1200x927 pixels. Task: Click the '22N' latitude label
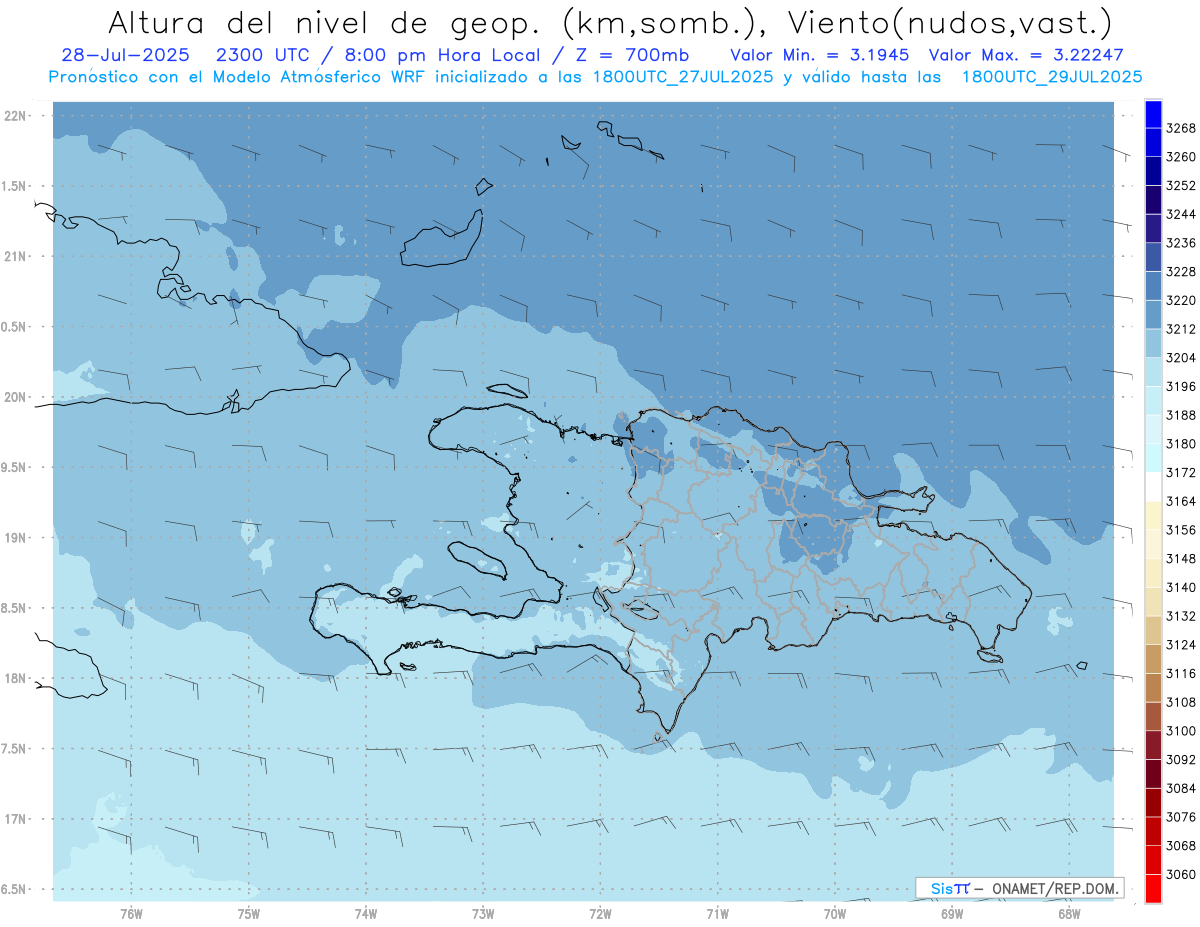(14, 115)
